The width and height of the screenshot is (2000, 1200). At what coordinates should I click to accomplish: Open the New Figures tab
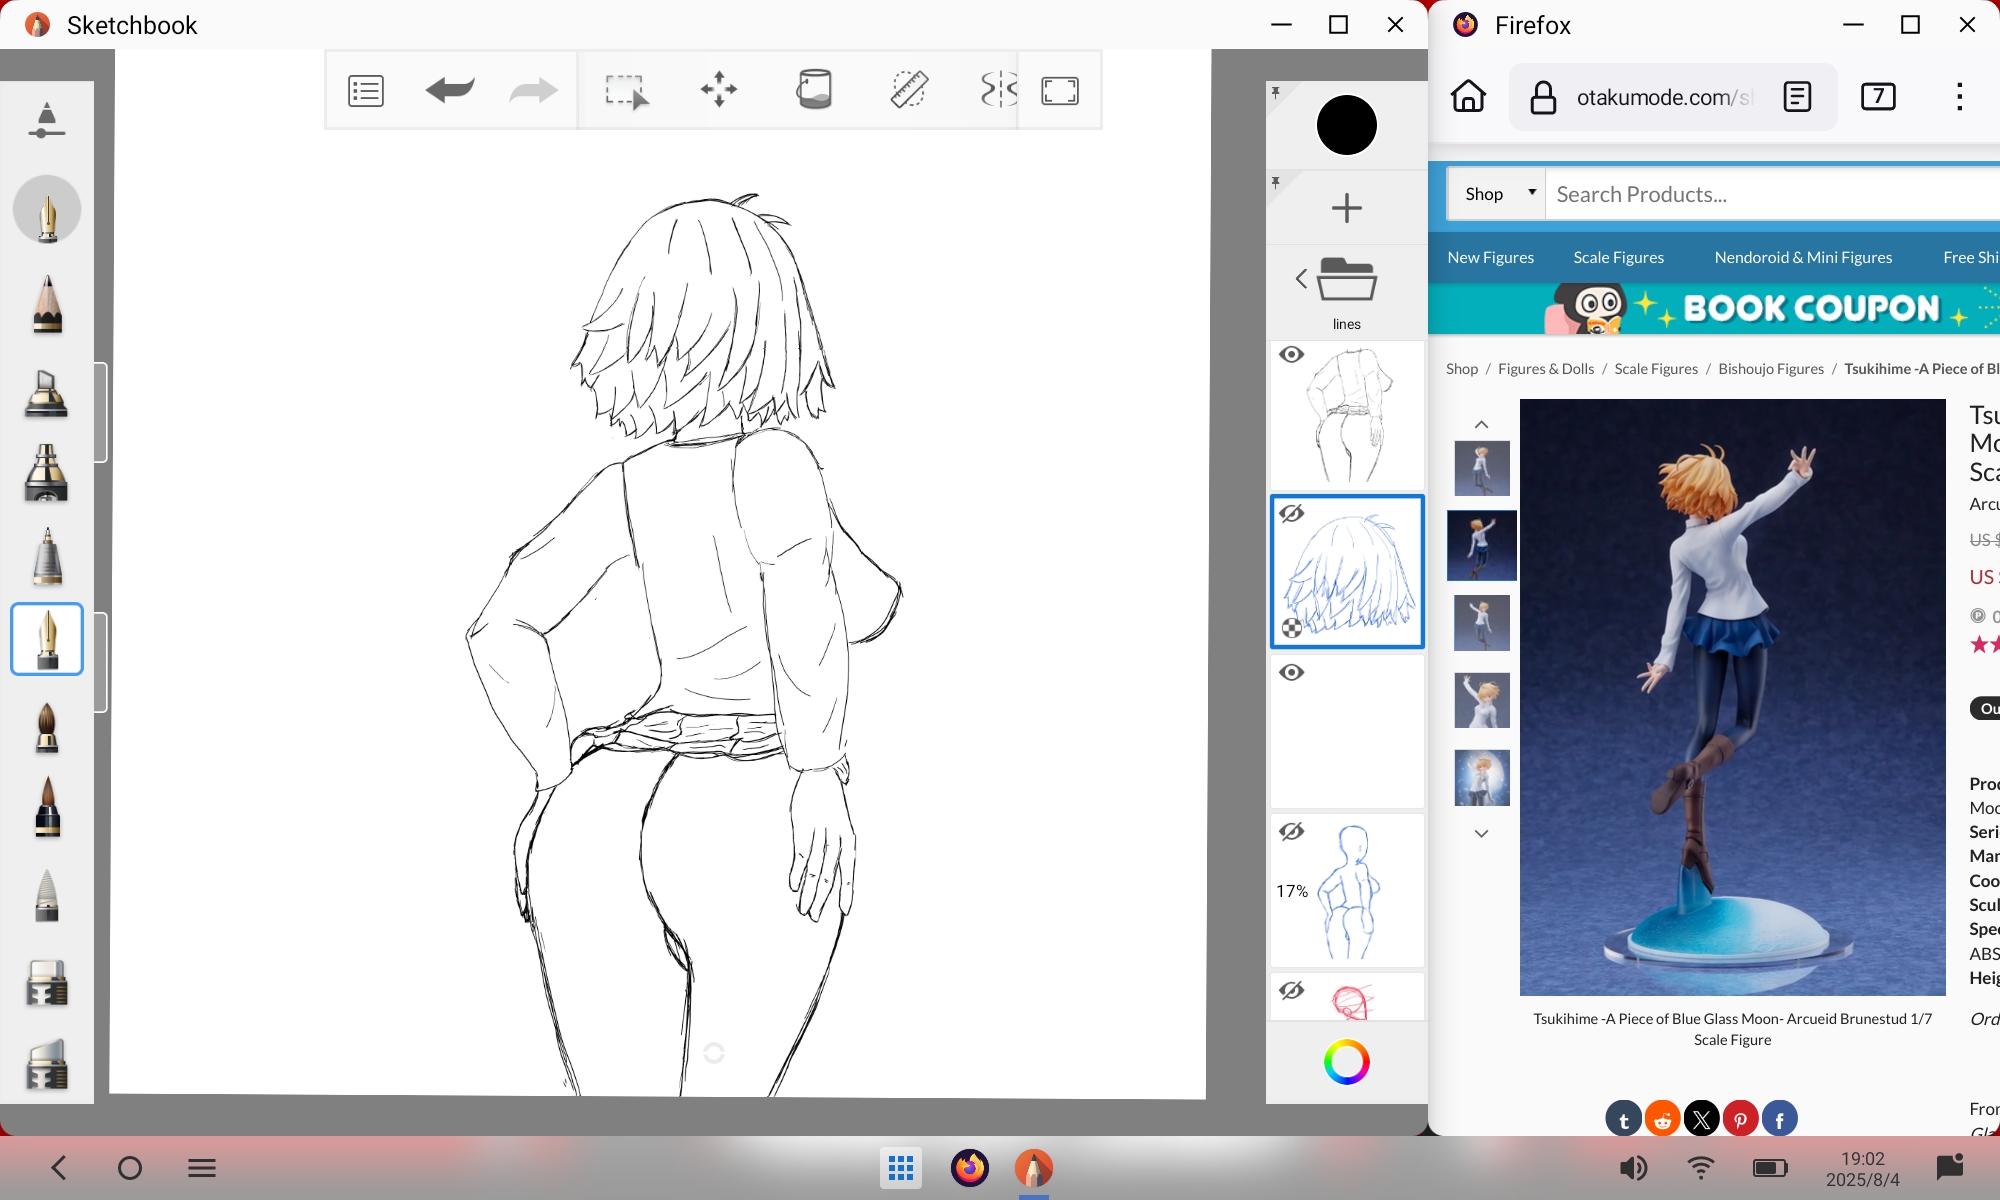click(x=1490, y=257)
